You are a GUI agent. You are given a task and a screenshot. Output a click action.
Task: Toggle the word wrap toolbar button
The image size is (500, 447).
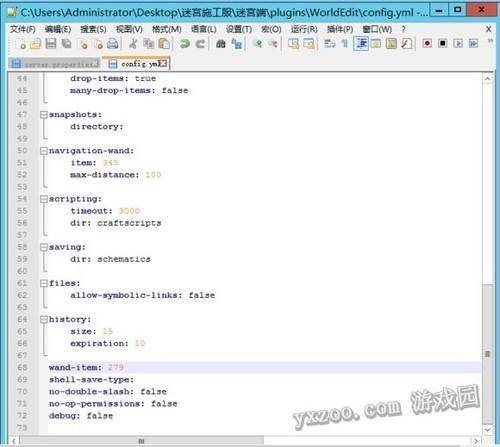[329, 44]
